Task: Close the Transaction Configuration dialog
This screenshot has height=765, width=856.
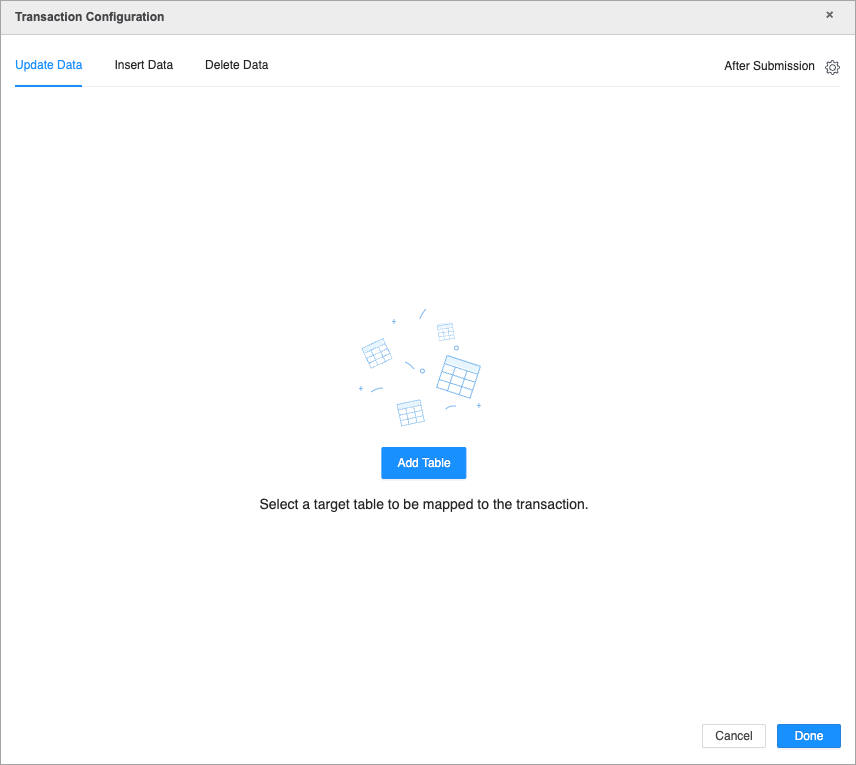Action: click(x=829, y=15)
